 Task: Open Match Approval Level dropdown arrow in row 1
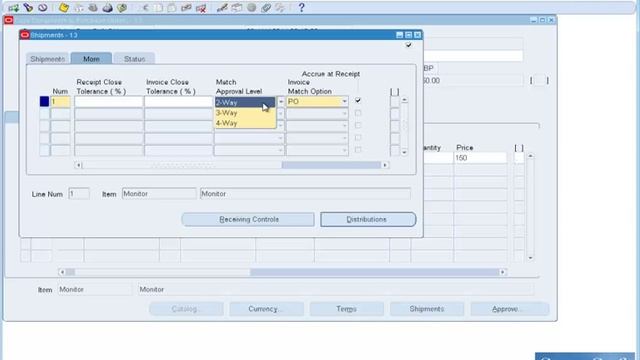(x=281, y=102)
